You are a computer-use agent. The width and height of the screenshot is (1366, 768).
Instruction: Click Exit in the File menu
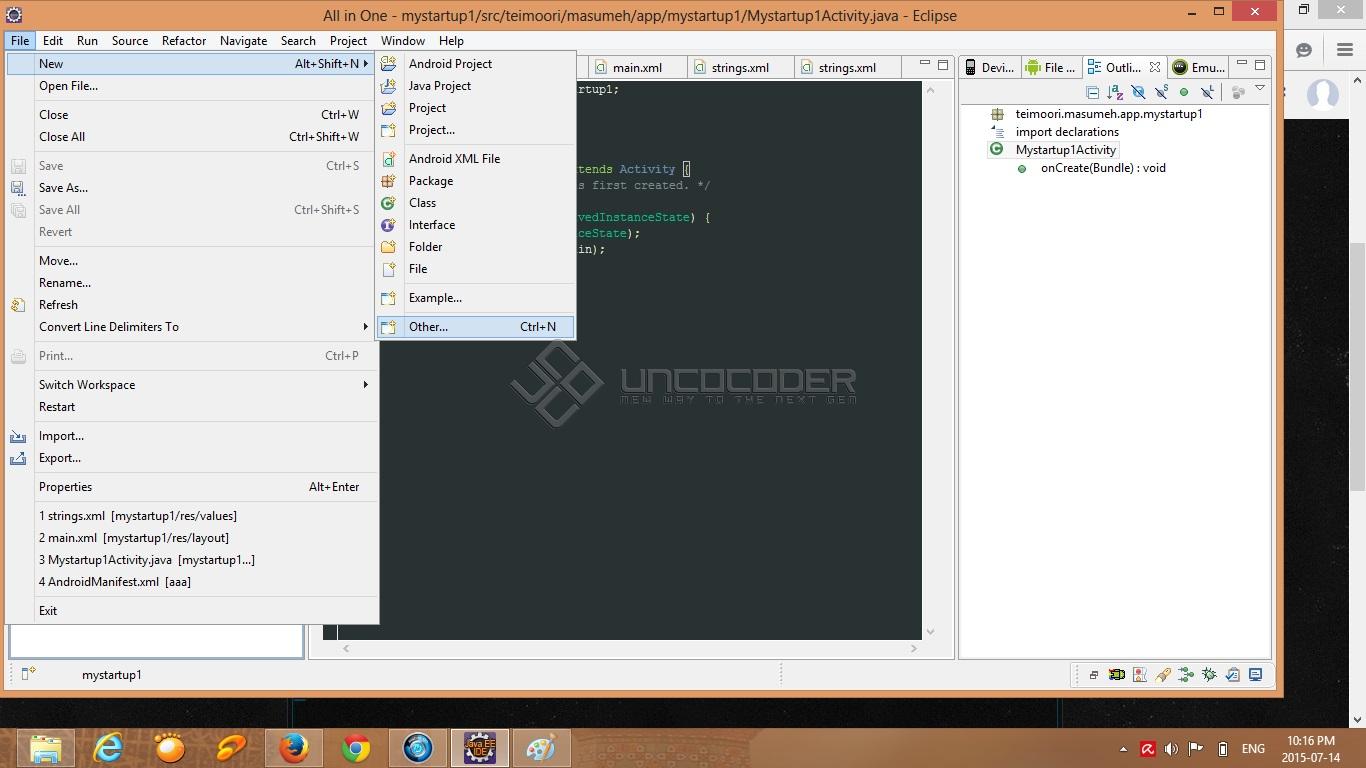[x=191, y=611]
